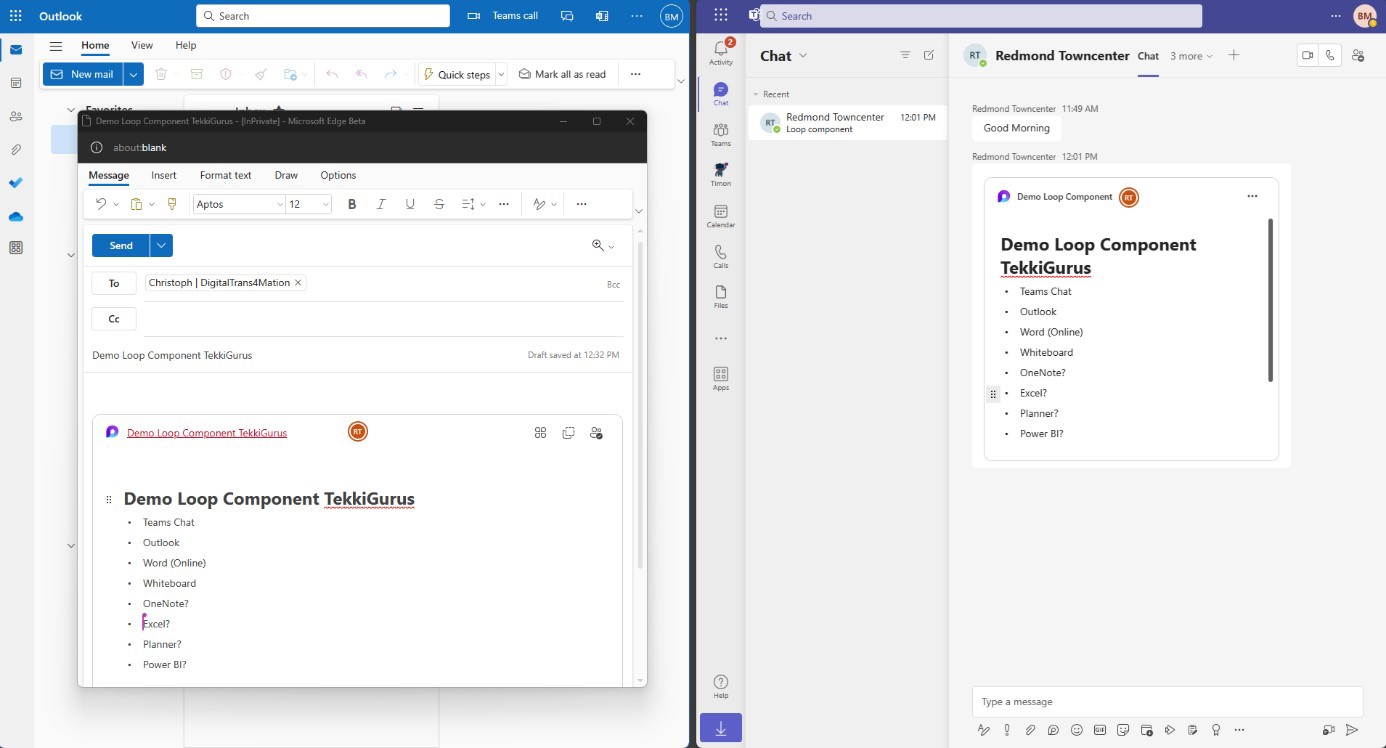Click Mark all as read
1386x748 pixels.
[x=562, y=74]
